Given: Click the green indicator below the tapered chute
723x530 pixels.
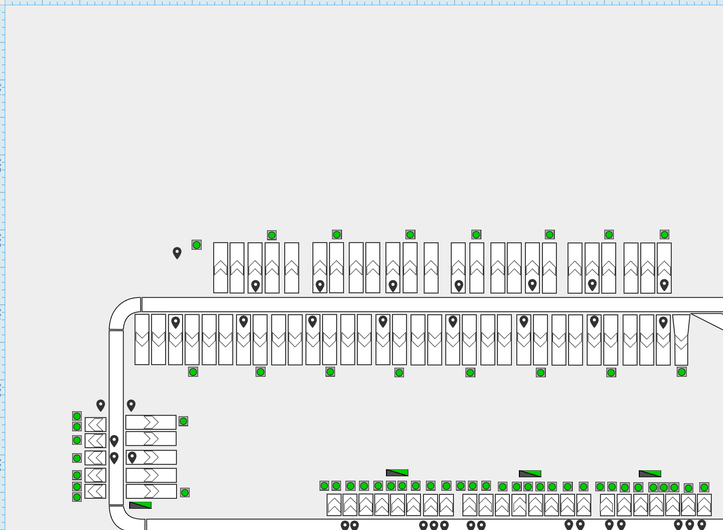Looking at the screenshot, I should [682, 372].
